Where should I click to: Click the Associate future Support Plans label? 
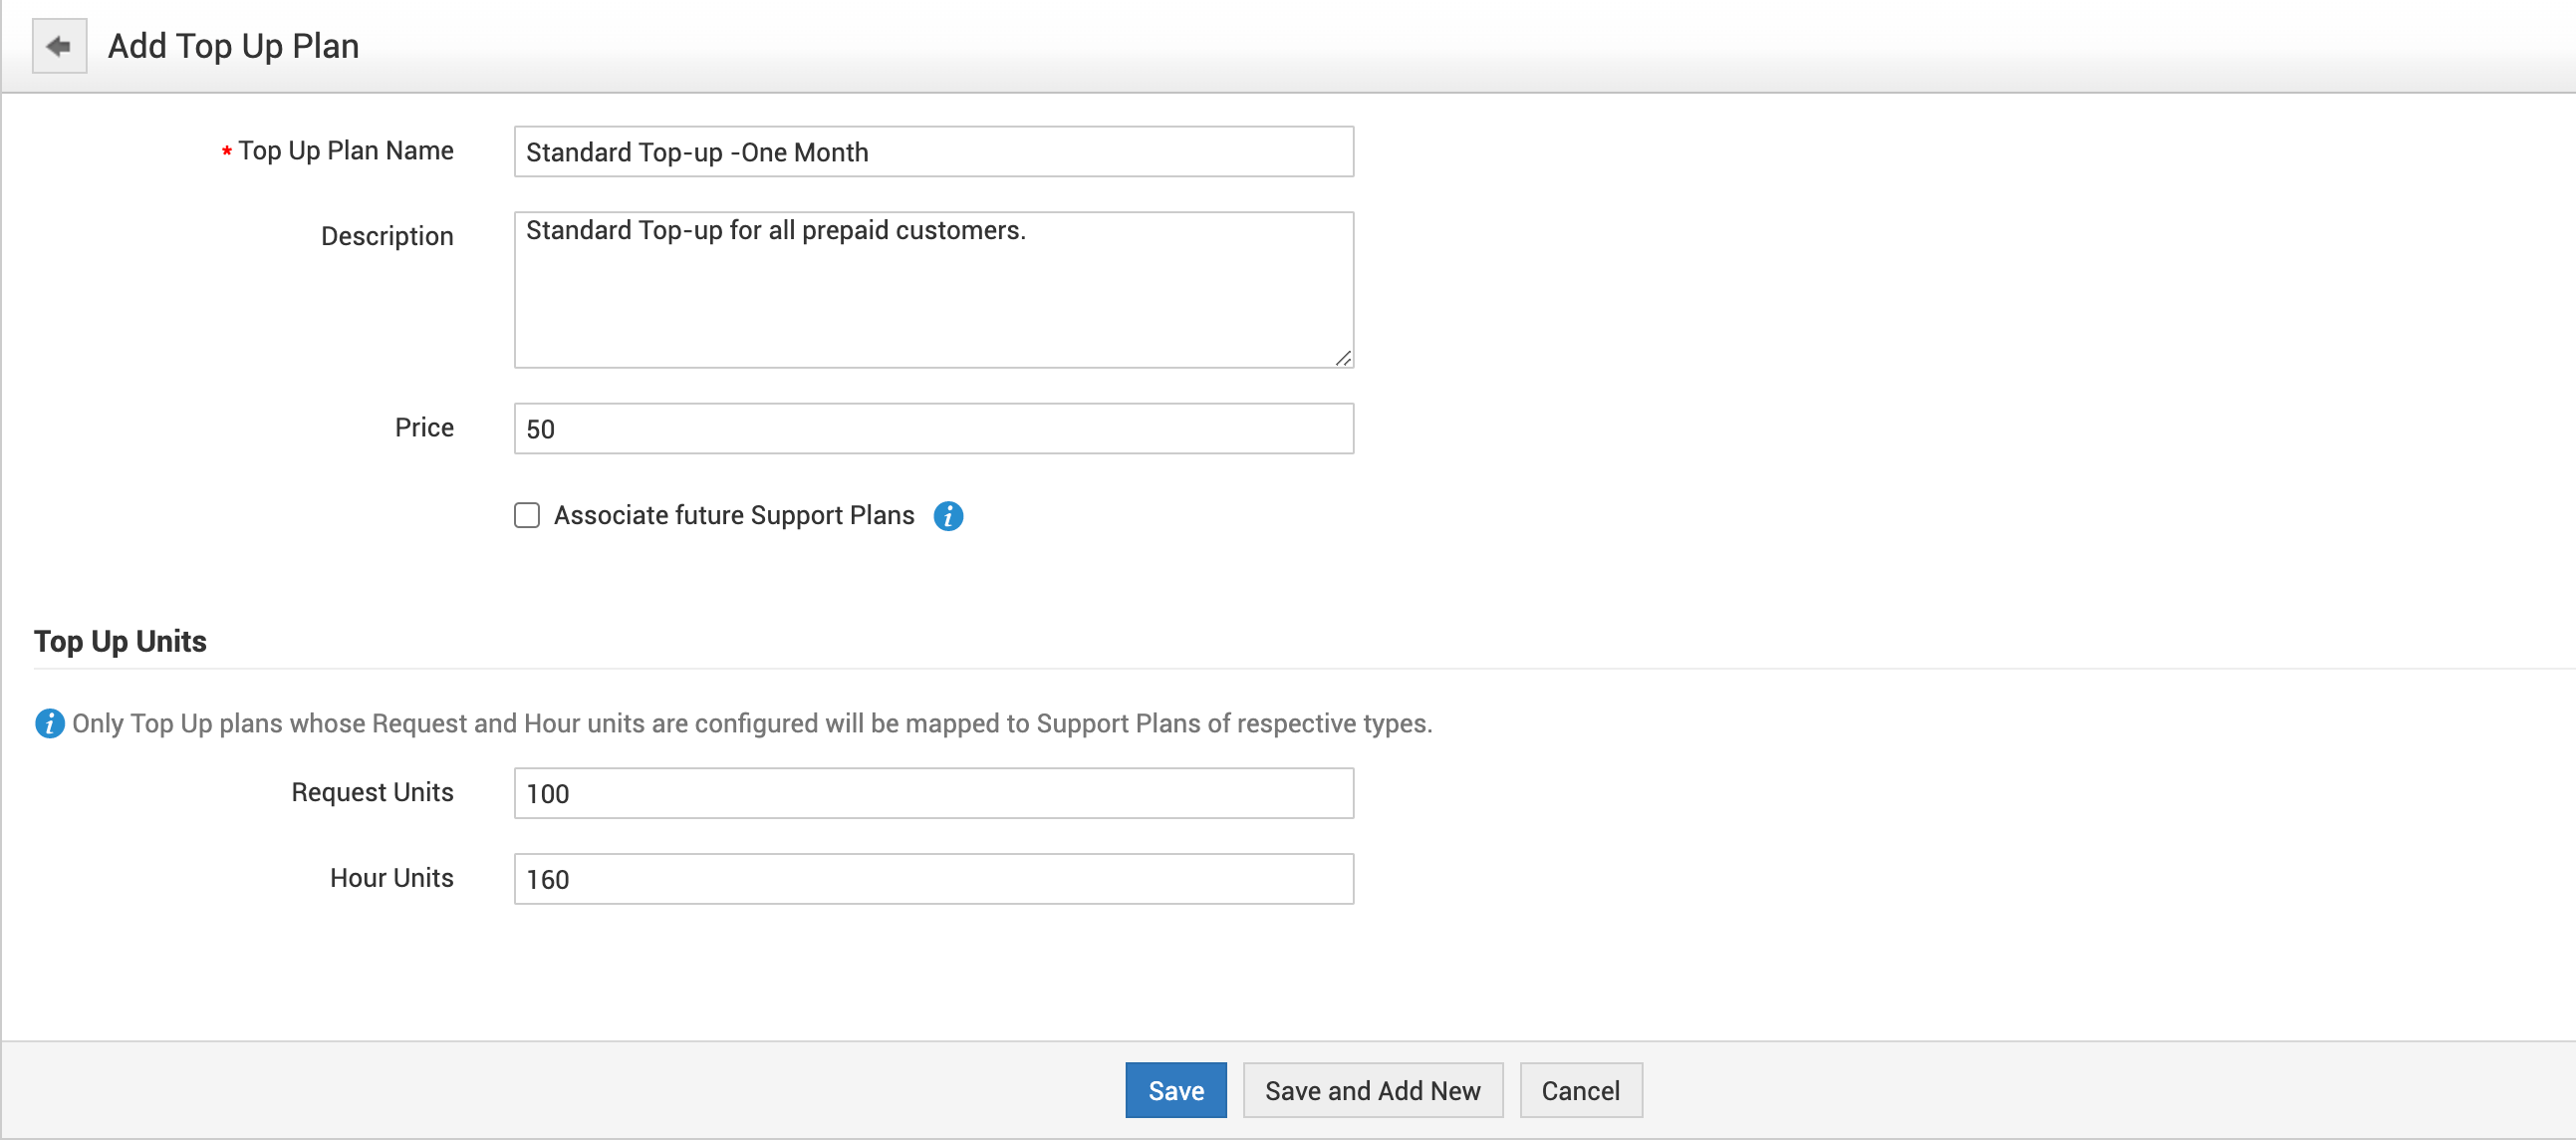pyautogui.click(x=733, y=516)
